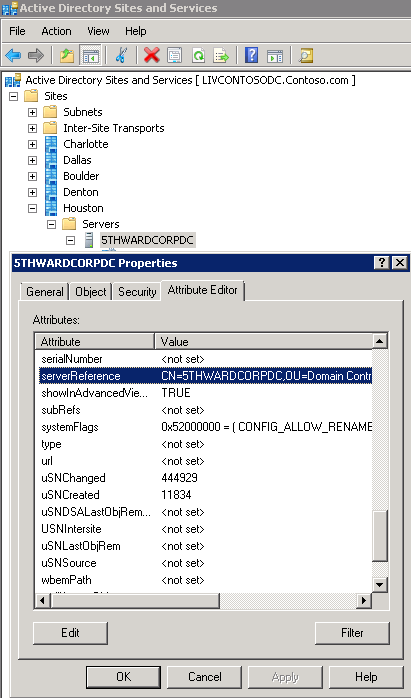
Task: Click the Forward arrow toolbar icon
Action: tap(36, 56)
